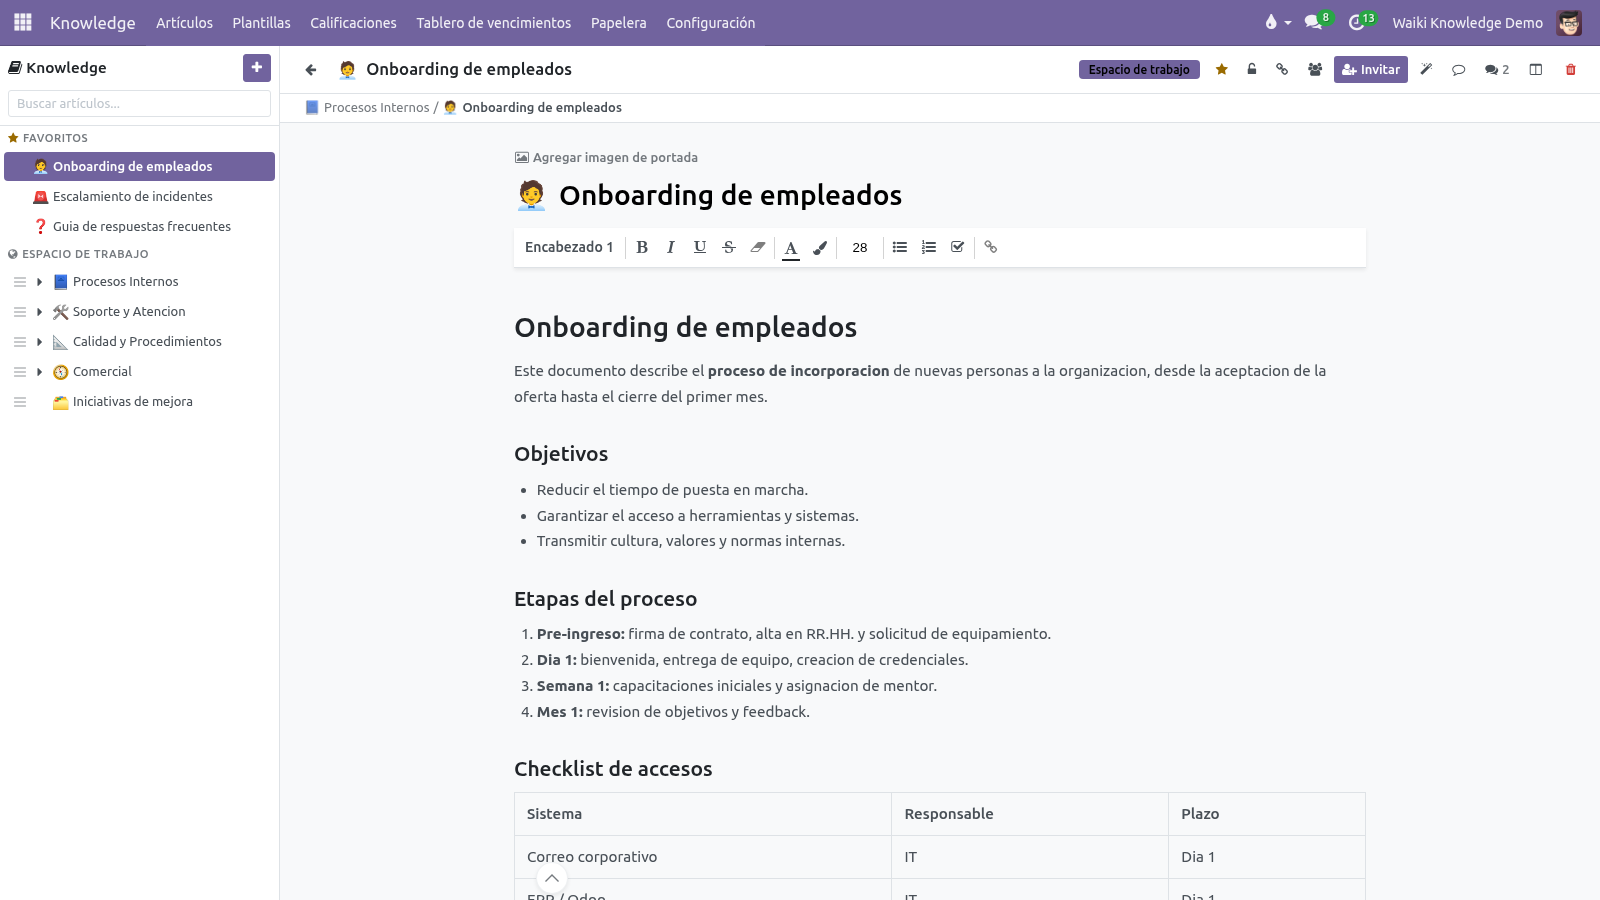Apply bold formatting

coord(642,247)
